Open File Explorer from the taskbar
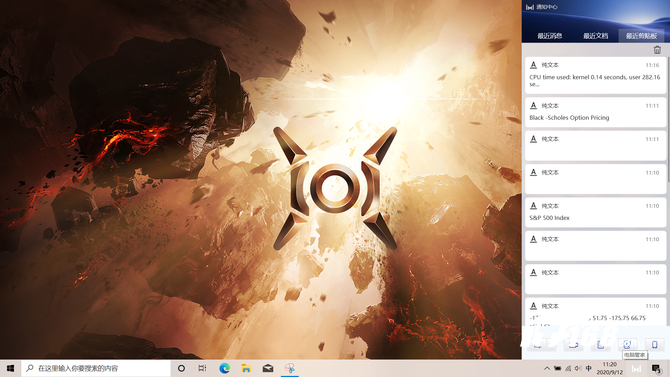670x377 pixels. [246, 368]
